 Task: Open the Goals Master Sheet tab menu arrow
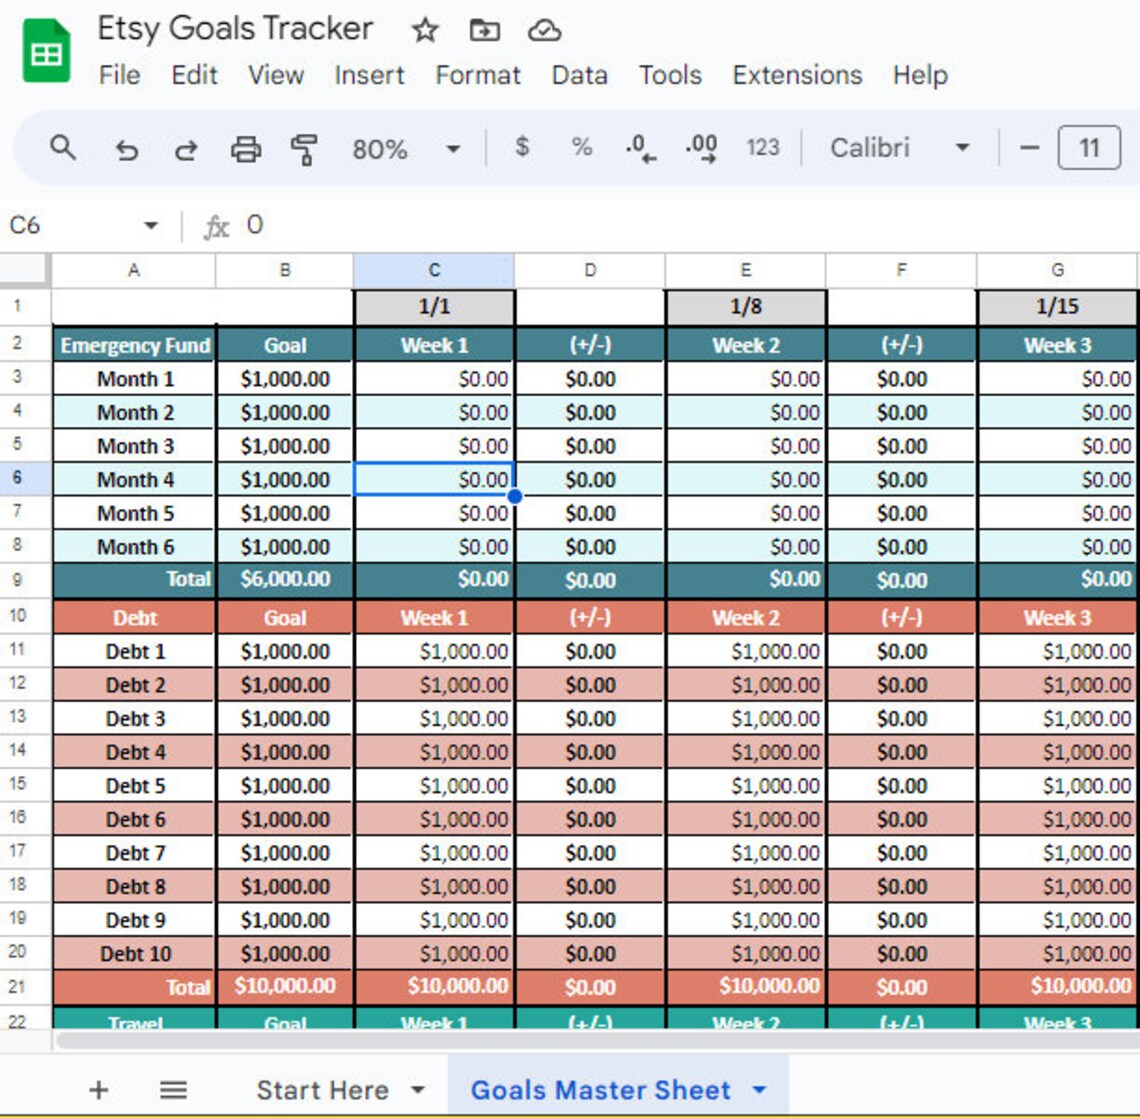758,1089
